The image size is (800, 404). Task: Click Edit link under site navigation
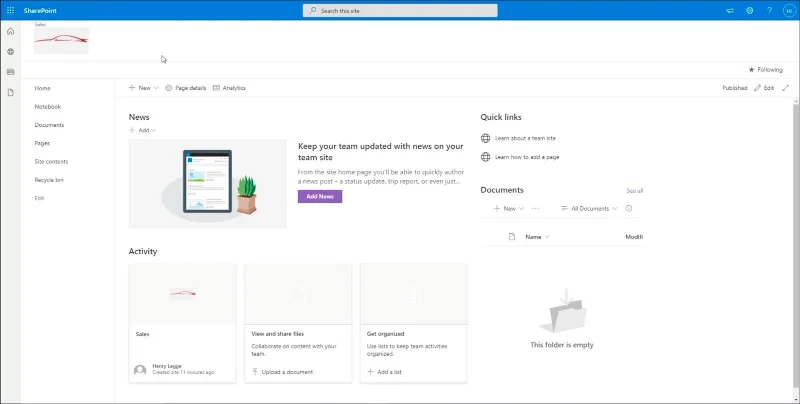coord(39,198)
